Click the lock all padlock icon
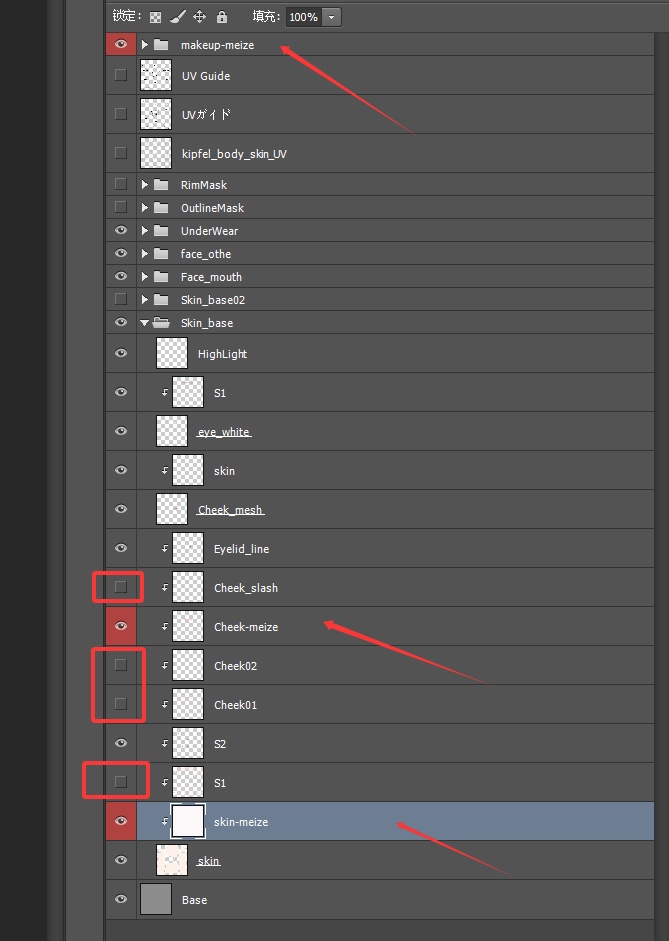The width and height of the screenshot is (669, 941). (222, 17)
